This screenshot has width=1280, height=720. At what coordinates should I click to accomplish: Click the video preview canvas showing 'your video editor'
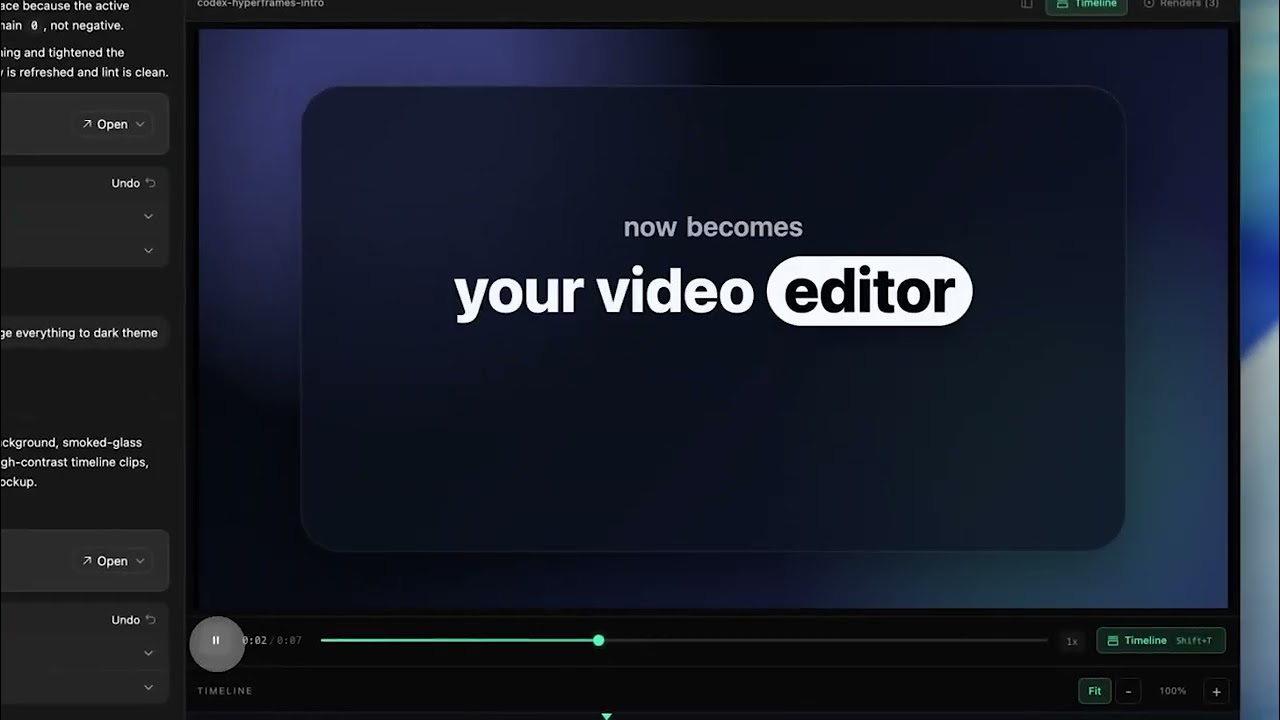(713, 318)
